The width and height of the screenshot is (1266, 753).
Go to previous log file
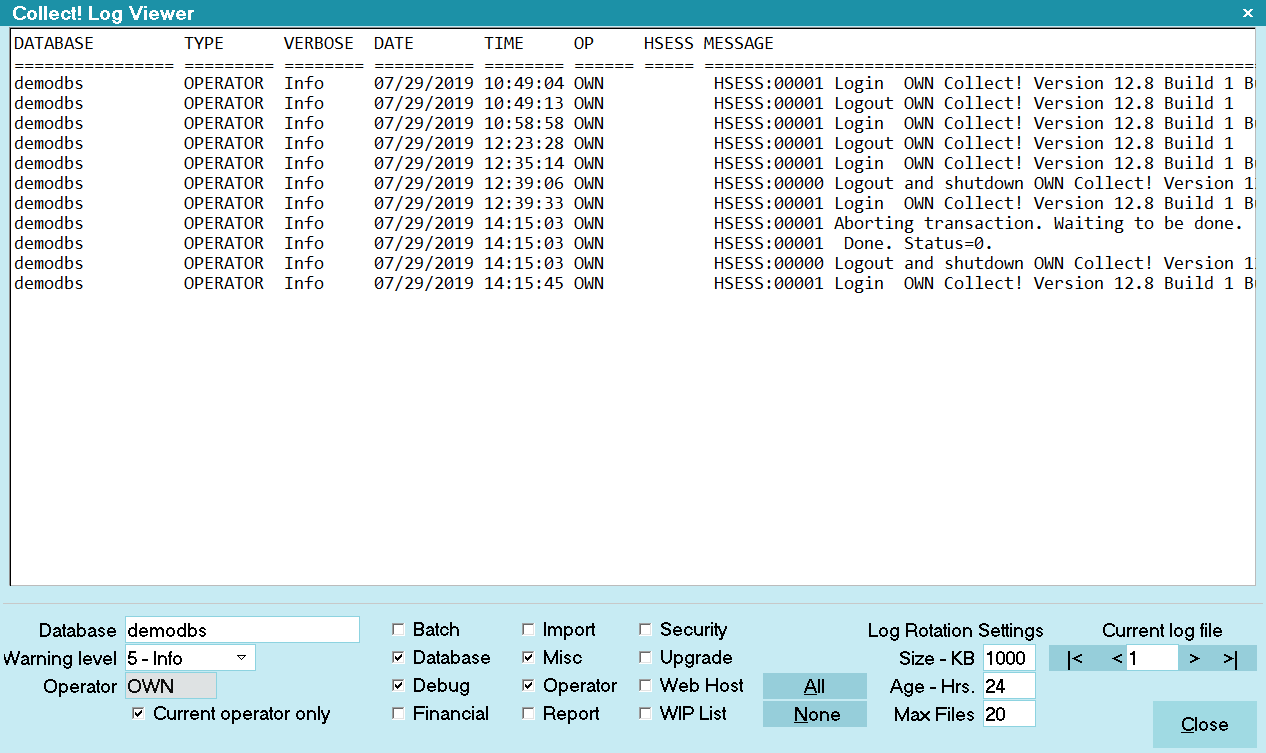tap(1116, 658)
